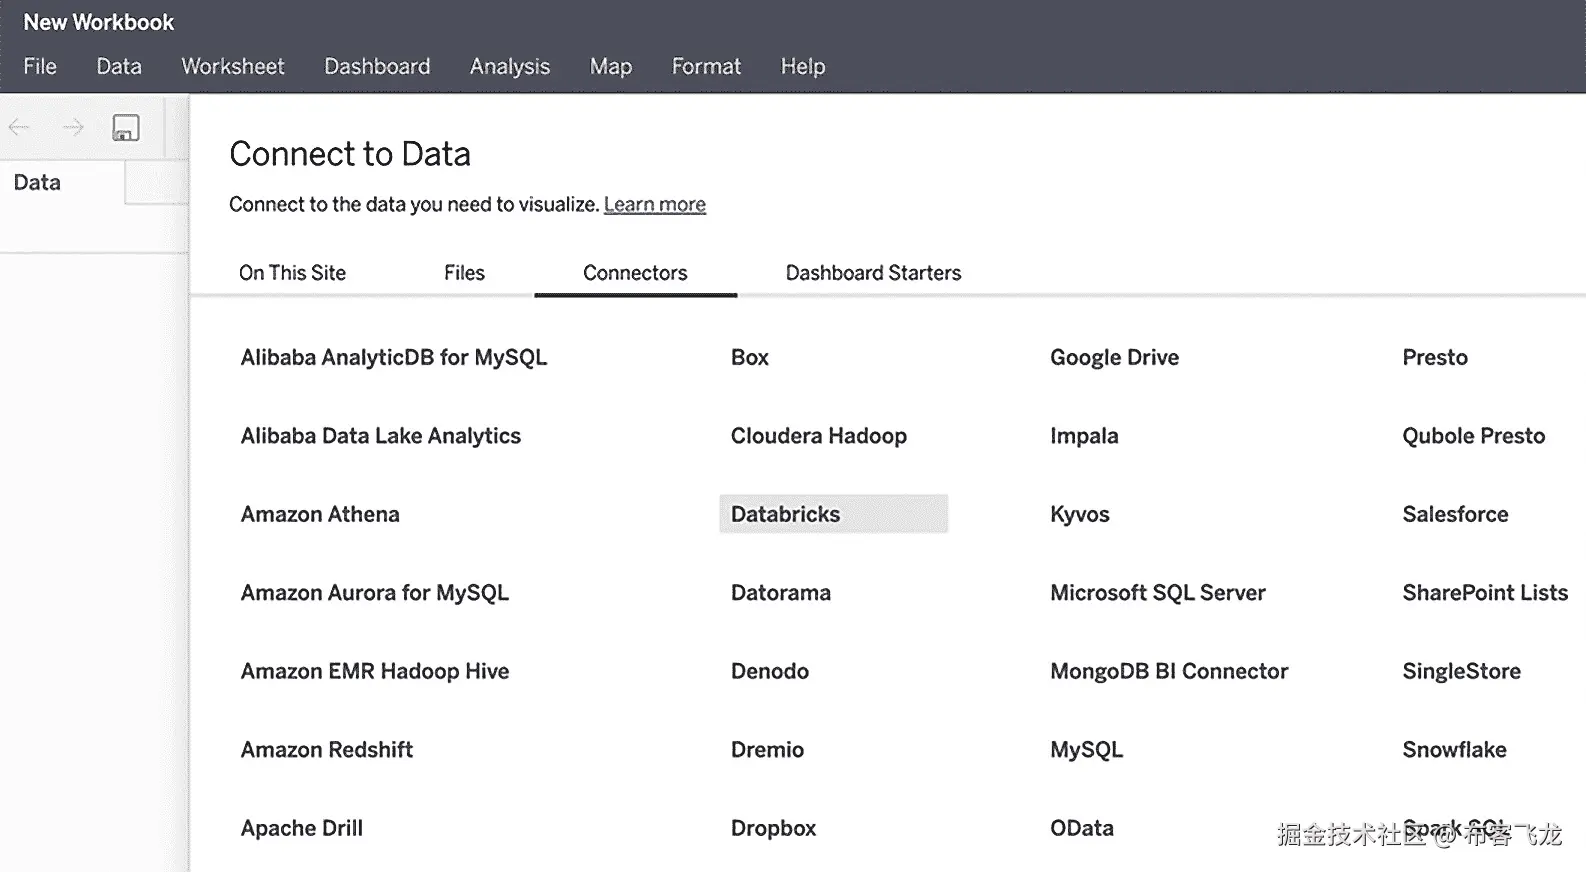Switch to the On This Site tab

point(292,272)
